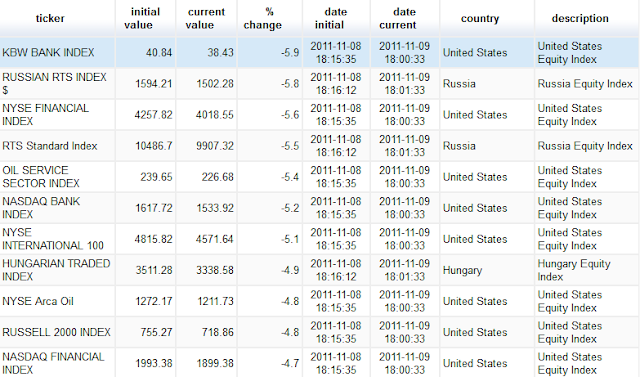This screenshot has height=377, width=640.
Task: Click Russia country in RTS Standard Index row
Action: tap(459, 146)
